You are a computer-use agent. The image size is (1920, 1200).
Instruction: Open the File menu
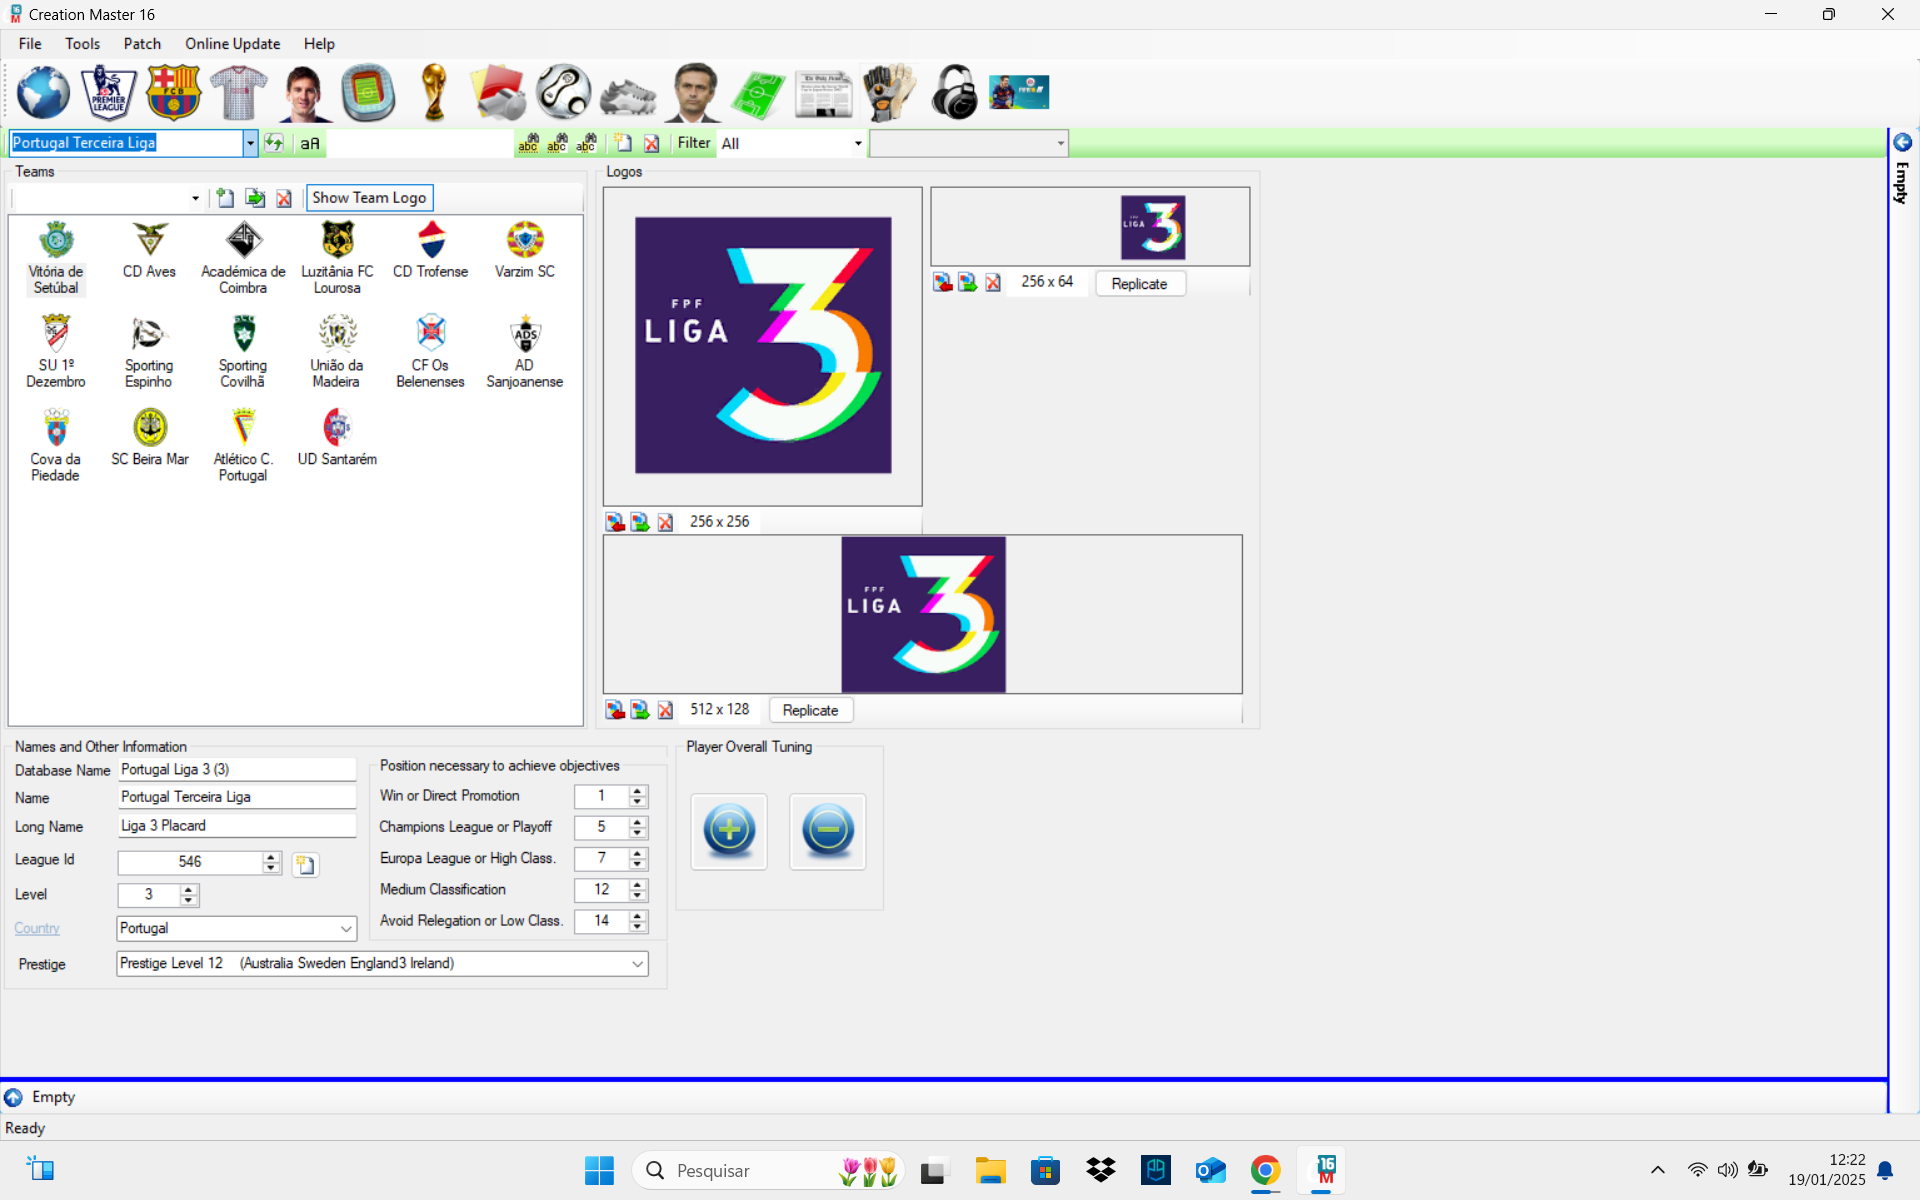point(30,44)
